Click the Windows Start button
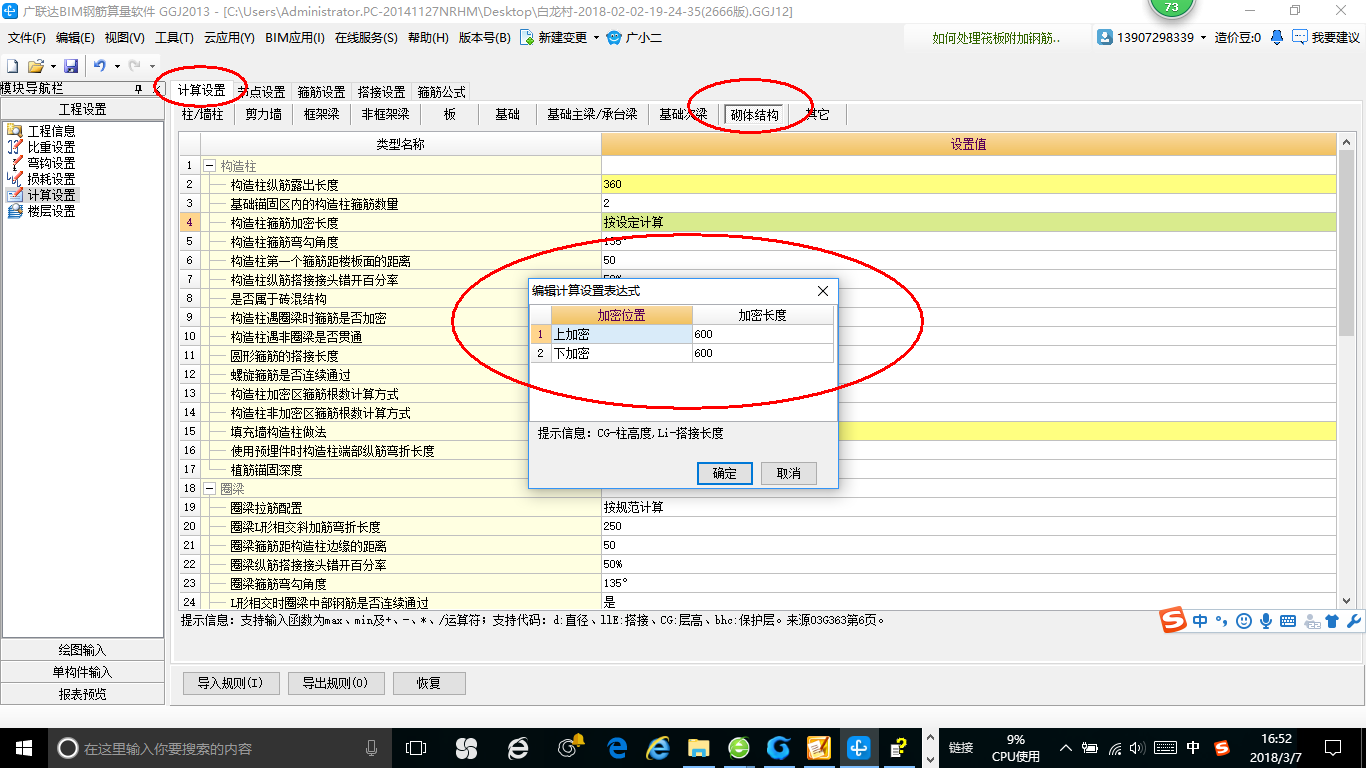 23,747
